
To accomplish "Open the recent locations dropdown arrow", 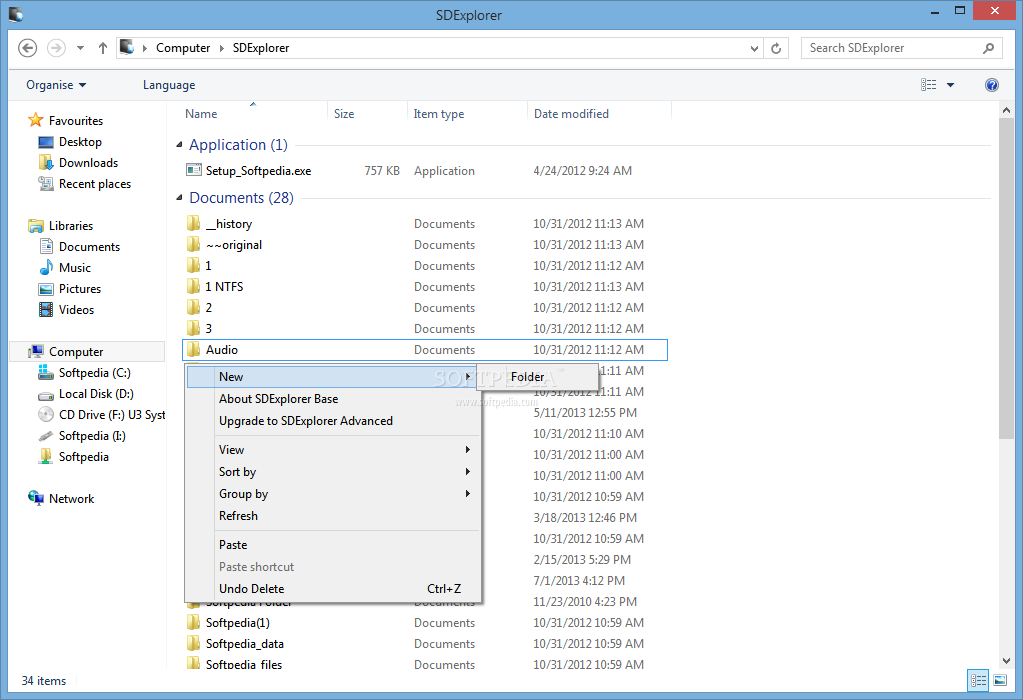I will pyautogui.click(x=80, y=48).
